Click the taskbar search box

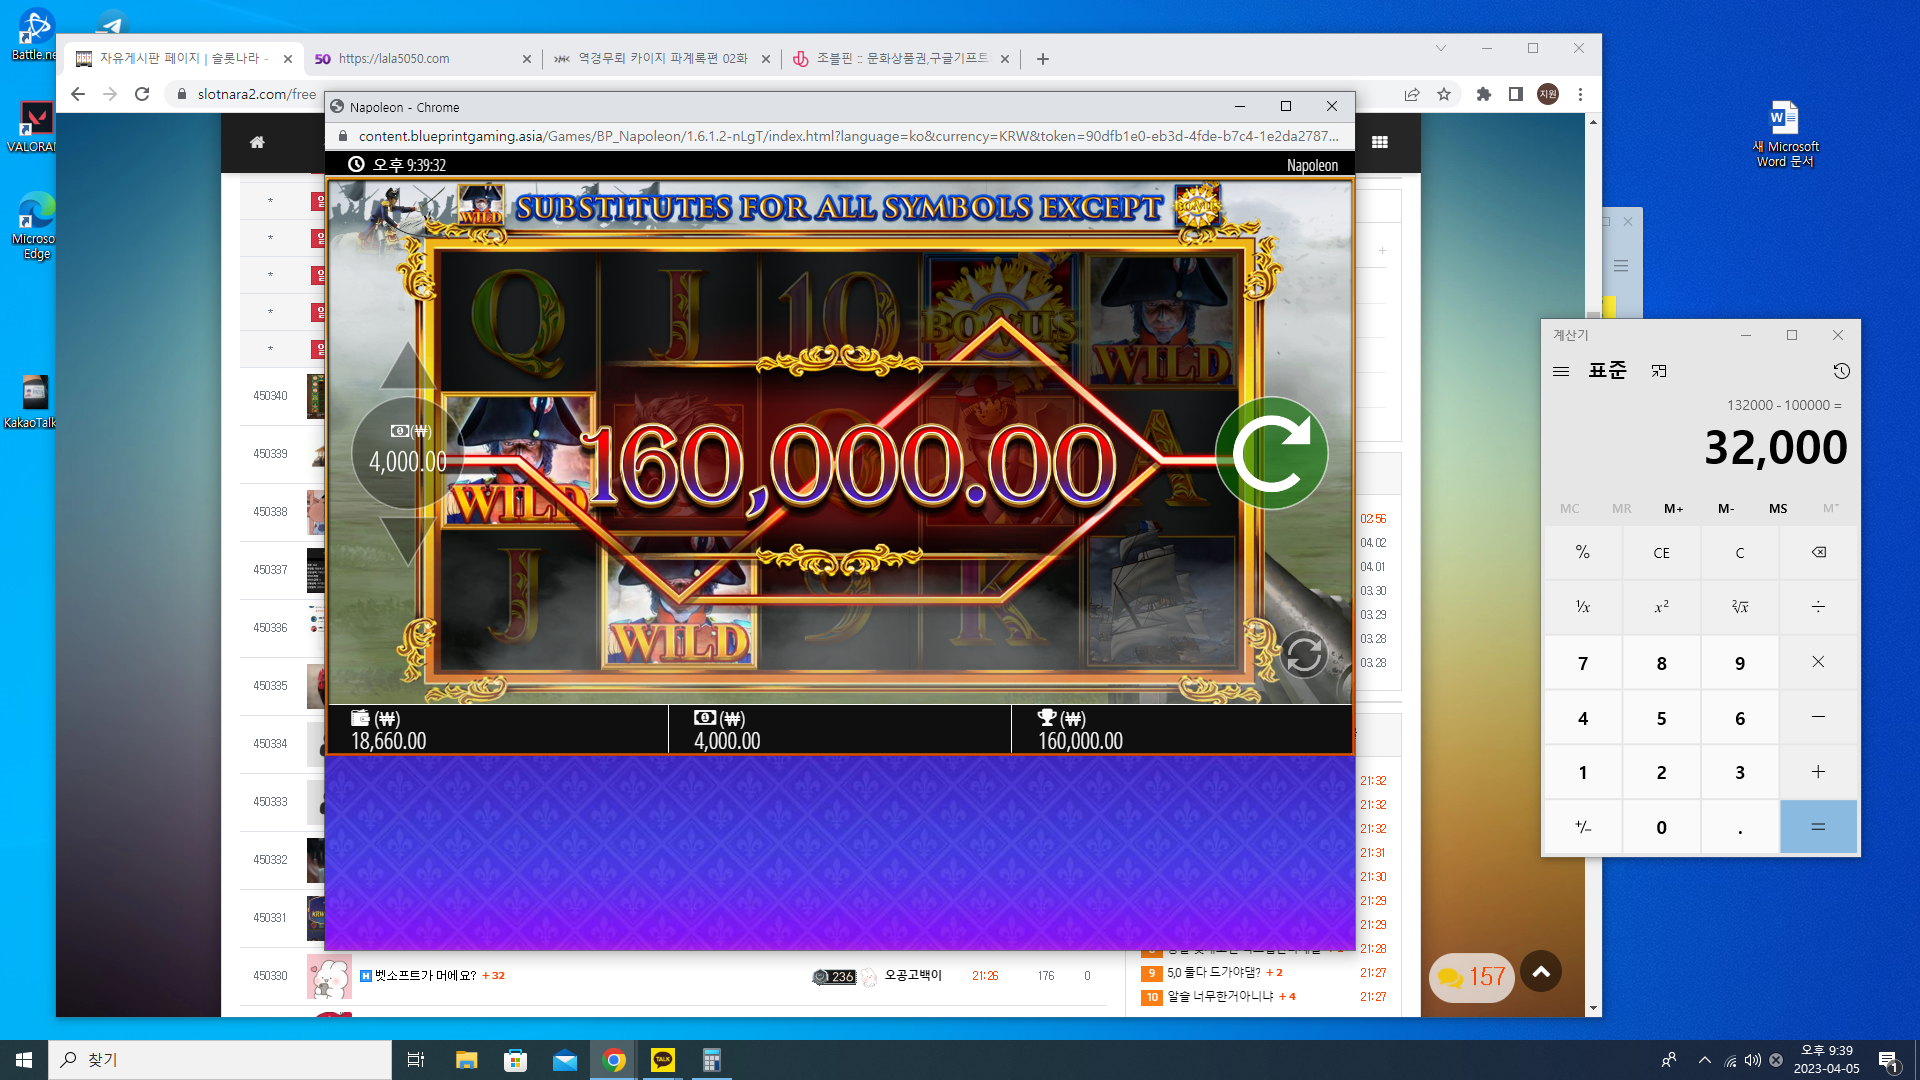click(x=220, y=1060)
